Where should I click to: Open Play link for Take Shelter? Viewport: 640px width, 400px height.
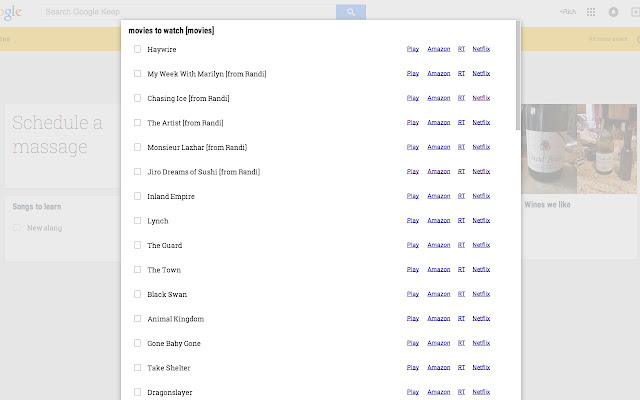pos(413,367)
